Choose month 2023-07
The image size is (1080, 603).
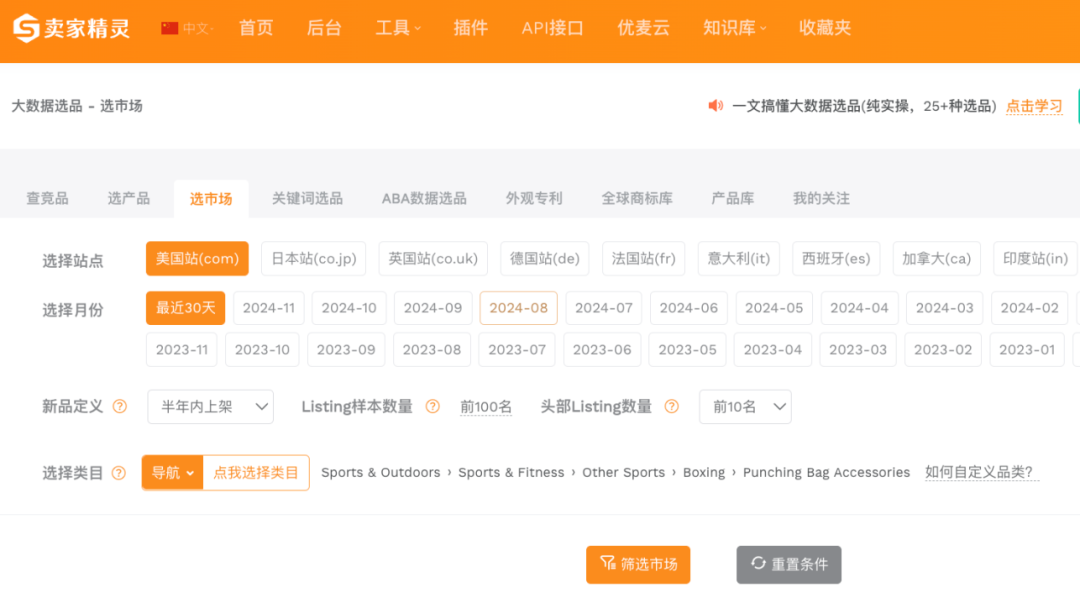click(517, 349)
